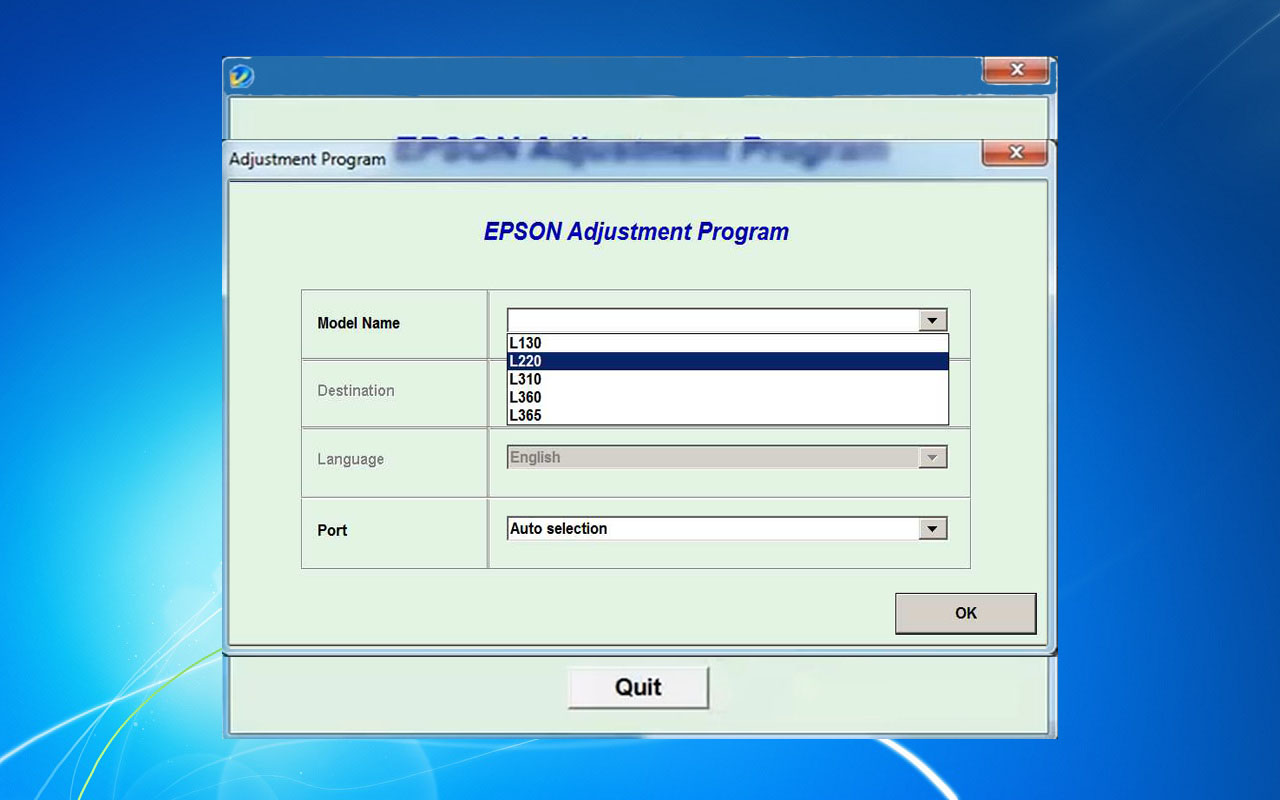This screenshot has width=1280, height=800.
Task: Close the Adjustment Program dialog
Action: click(1015, 153)
